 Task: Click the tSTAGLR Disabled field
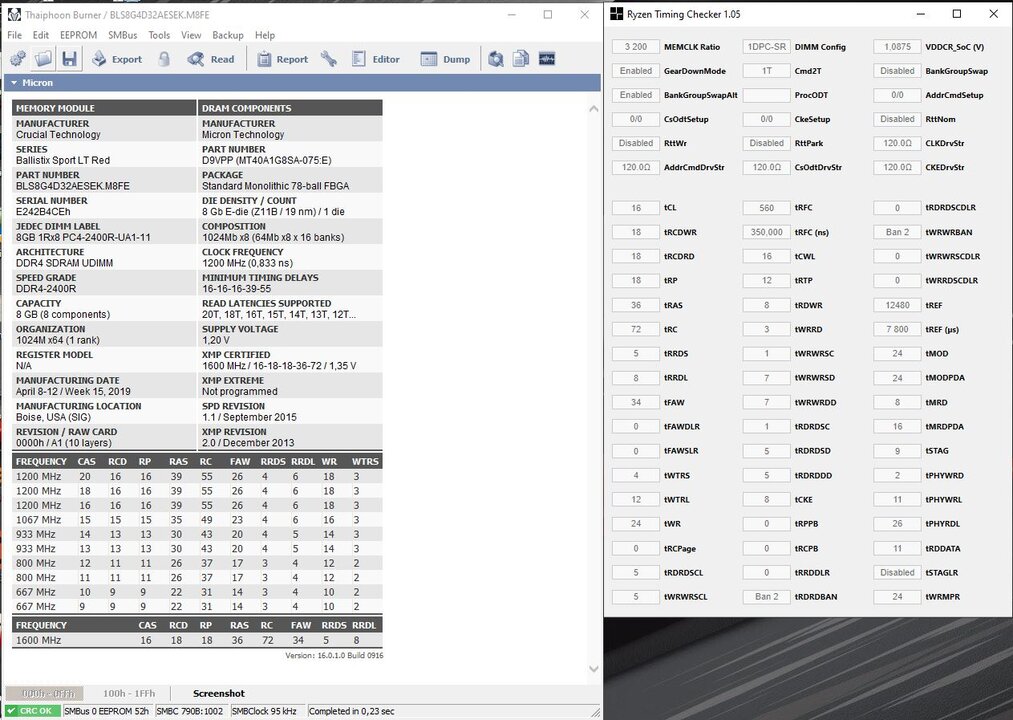coord(897,572)
